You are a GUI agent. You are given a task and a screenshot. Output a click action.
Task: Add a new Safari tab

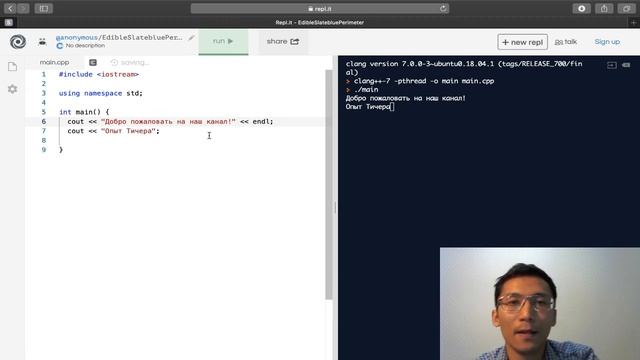(634, 22)
